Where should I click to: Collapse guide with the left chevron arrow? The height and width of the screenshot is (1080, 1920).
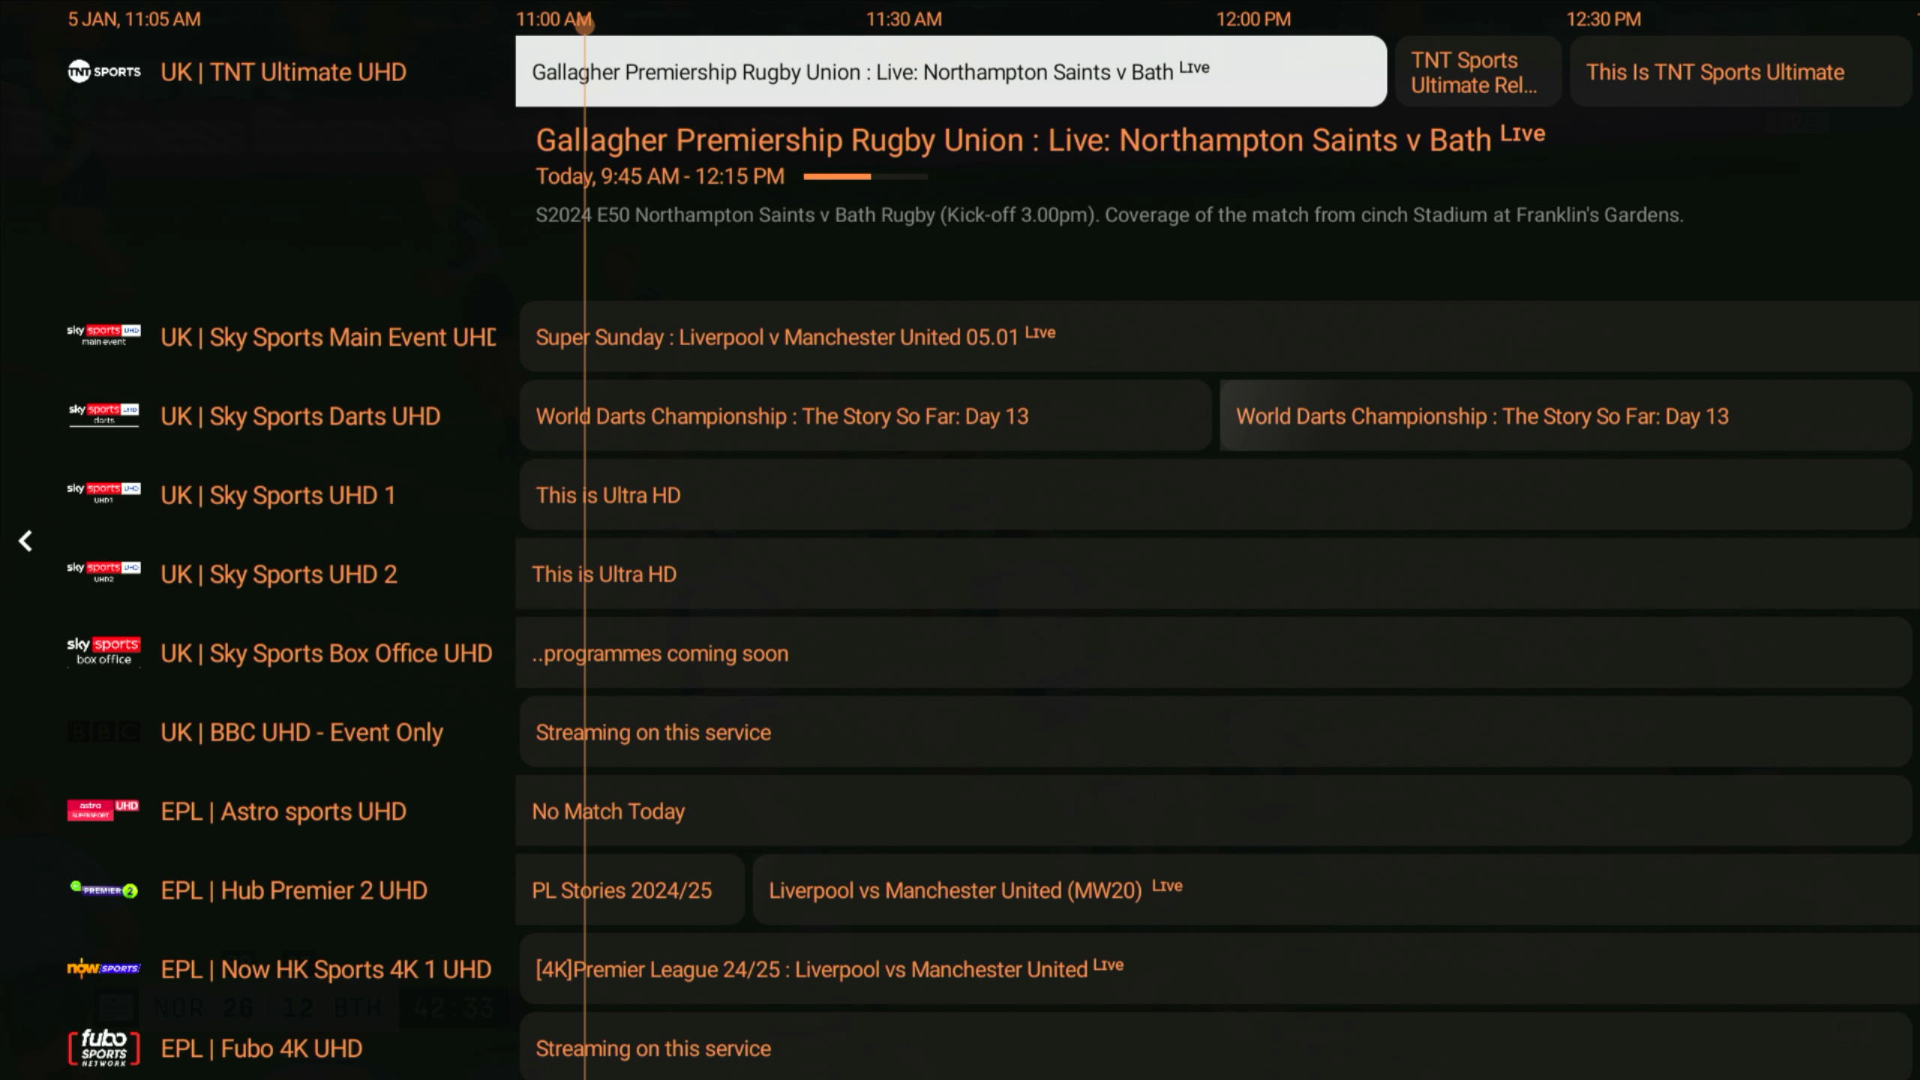[26, 541]
